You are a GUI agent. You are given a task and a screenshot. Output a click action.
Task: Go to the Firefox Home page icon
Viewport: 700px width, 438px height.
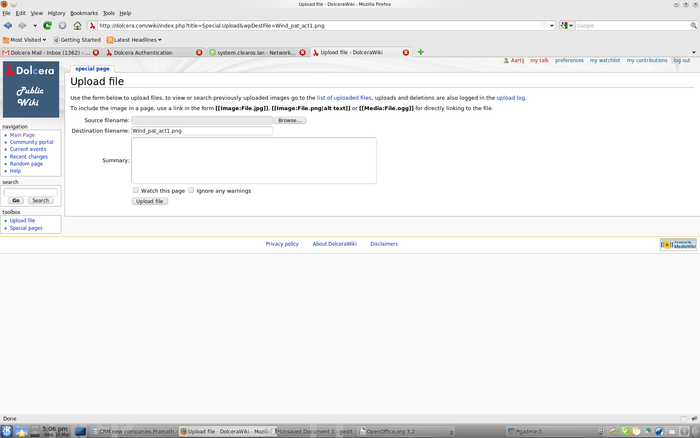[77, 25]
